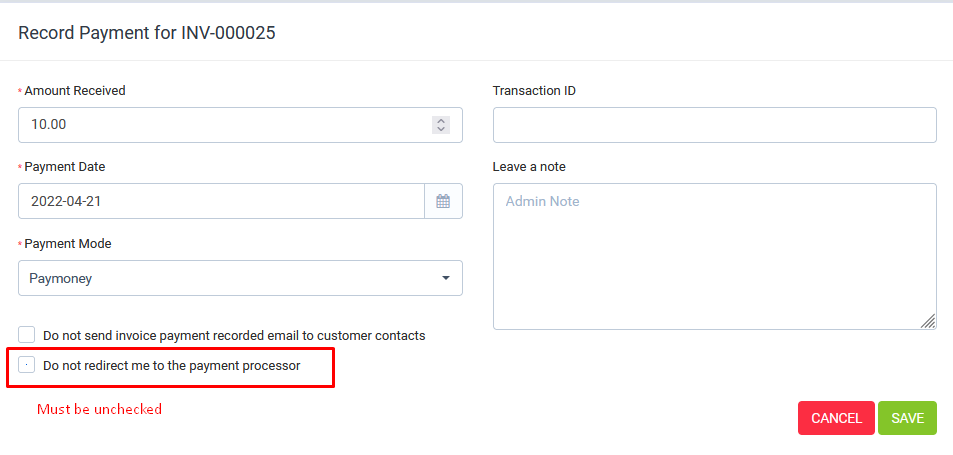Save the recorded payment
Screen dimensions: 953x455
point(907,418)
